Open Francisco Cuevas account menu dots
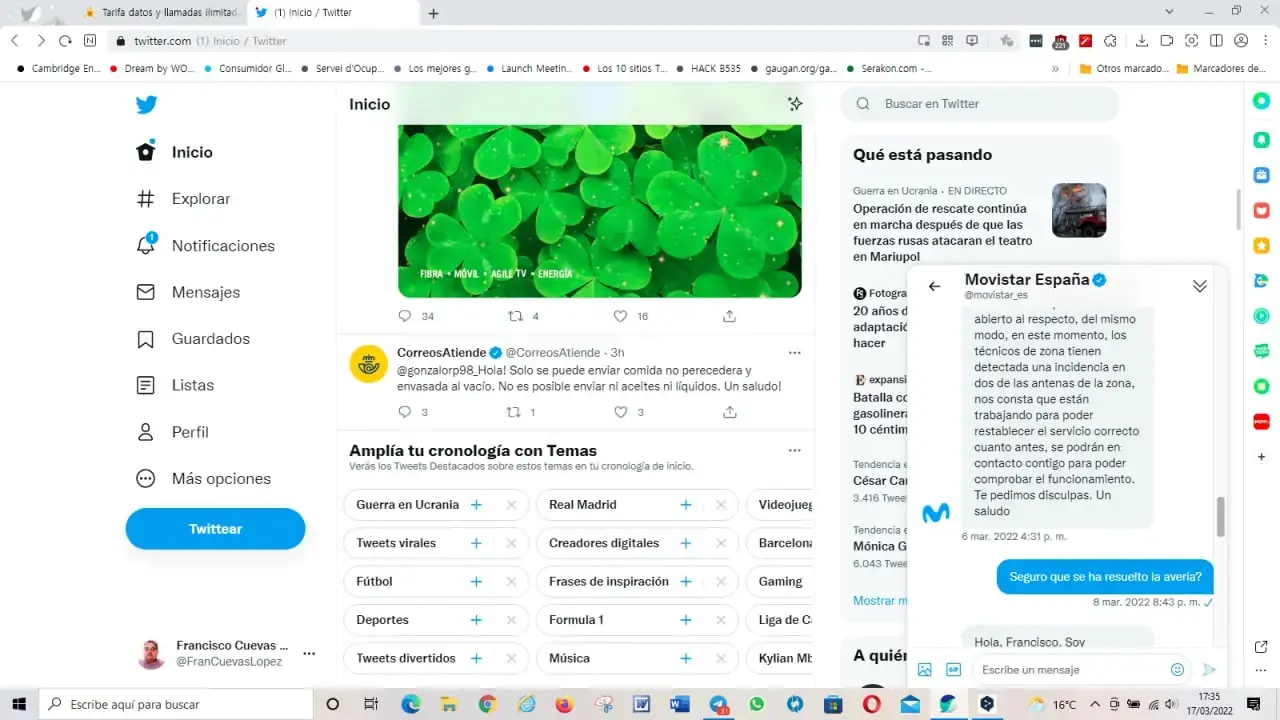Viewport: 1280px width, 720px height. [309, 654]
